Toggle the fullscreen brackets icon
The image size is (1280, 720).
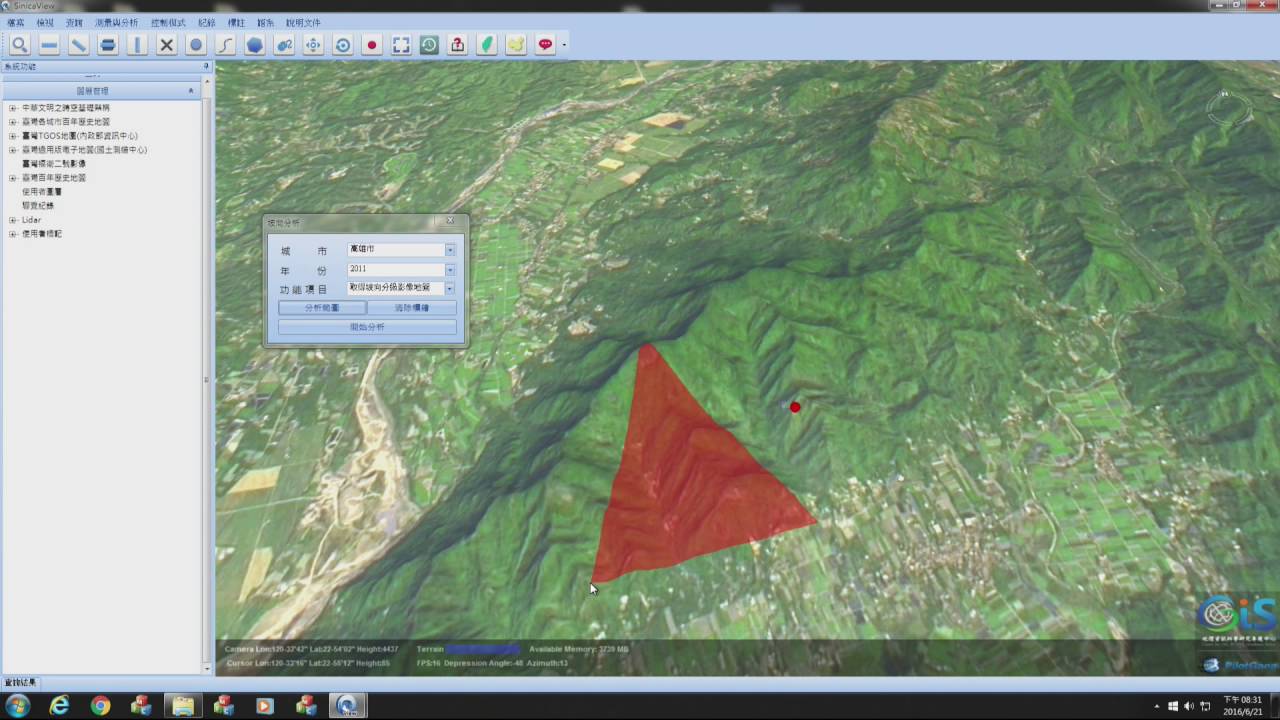(x=401, y=45)
